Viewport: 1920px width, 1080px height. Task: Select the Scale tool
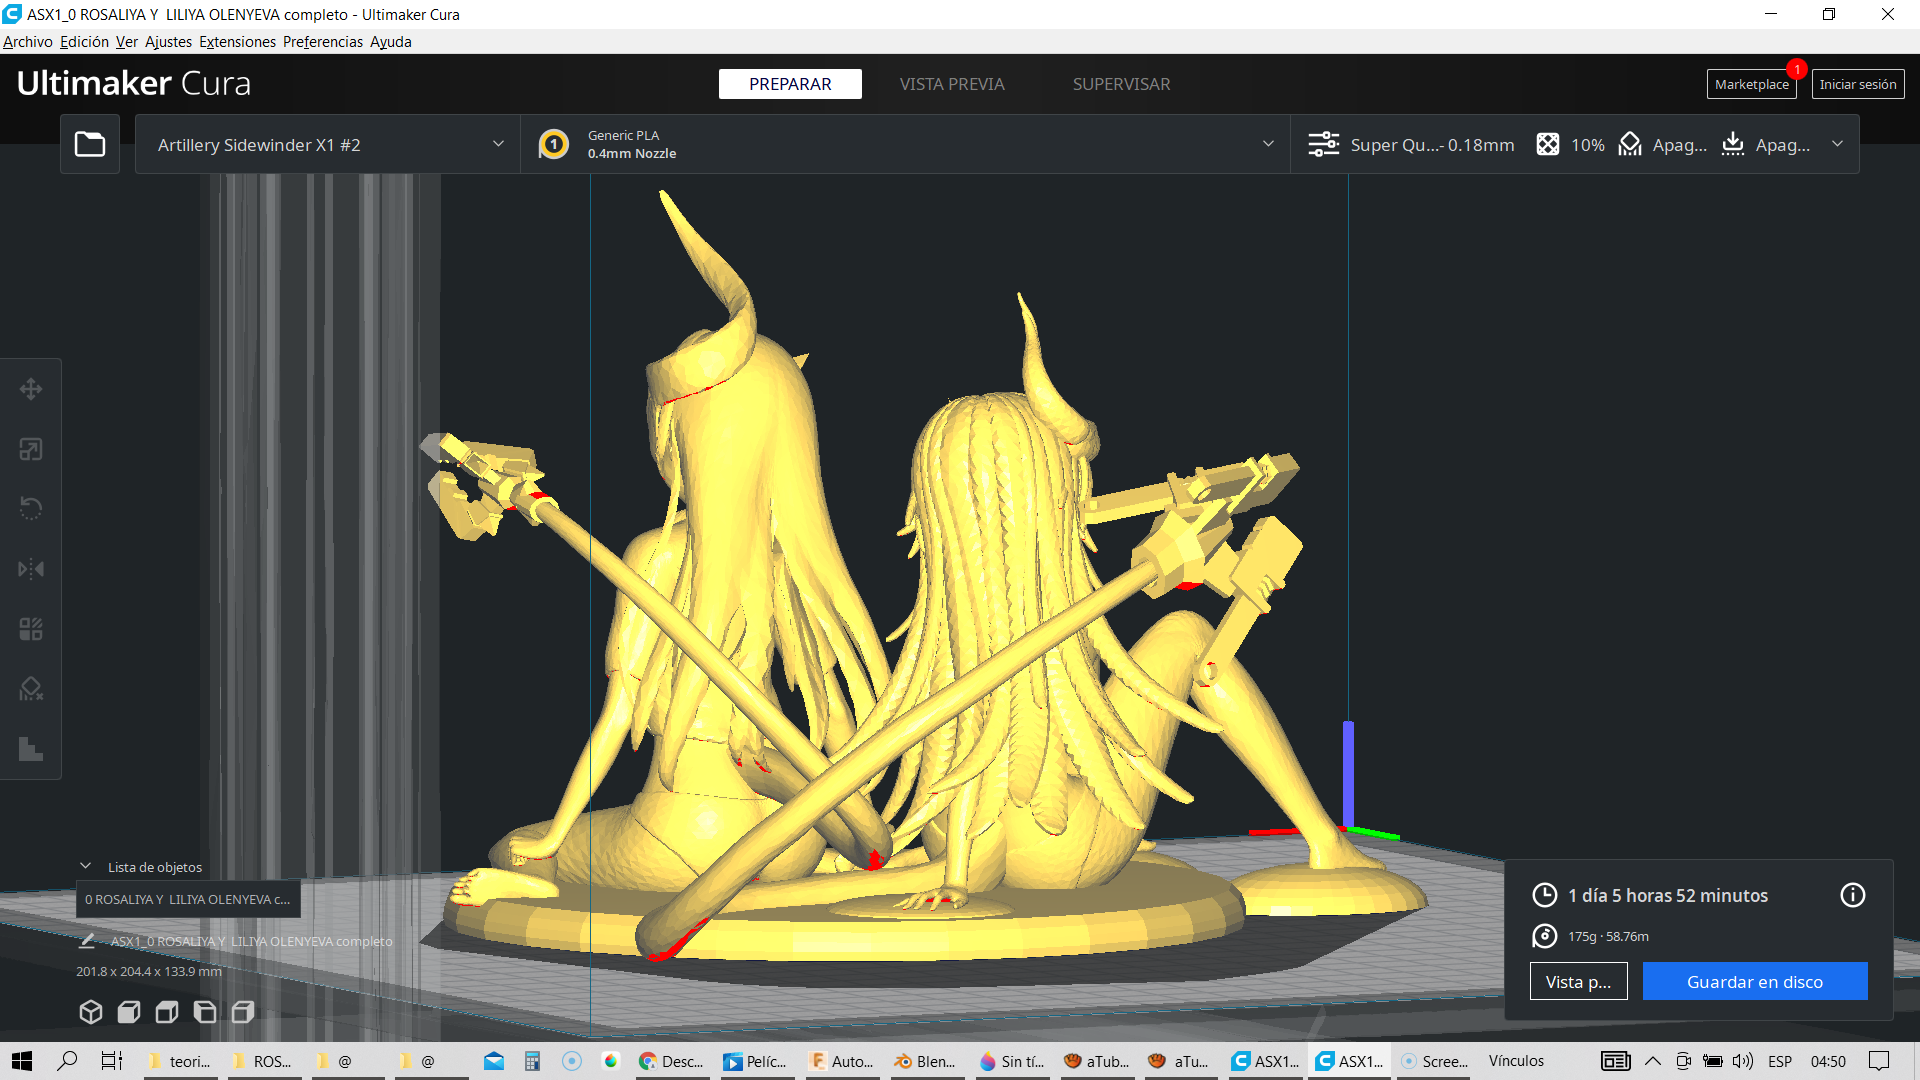click(31, 449)
